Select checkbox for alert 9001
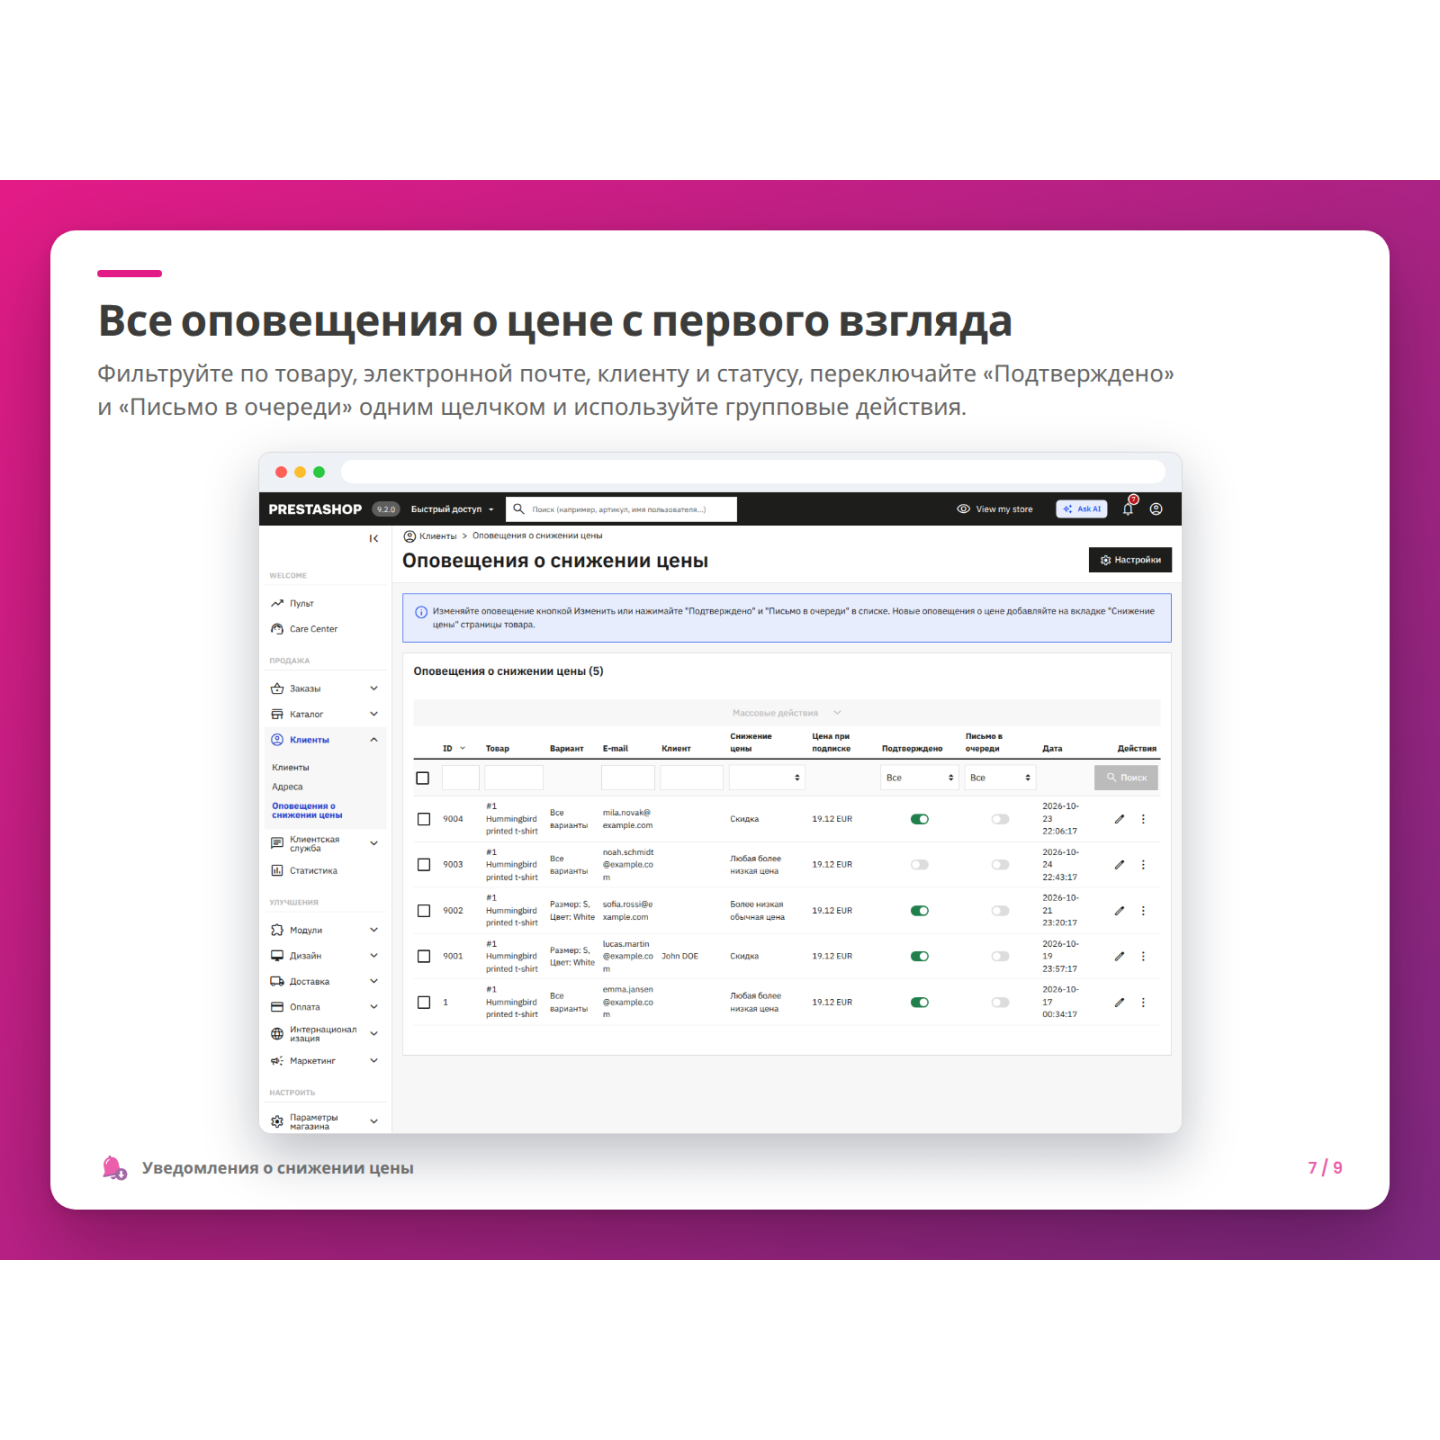The width and height of the screenshot is (1440, 1440). tap(424, 956)
